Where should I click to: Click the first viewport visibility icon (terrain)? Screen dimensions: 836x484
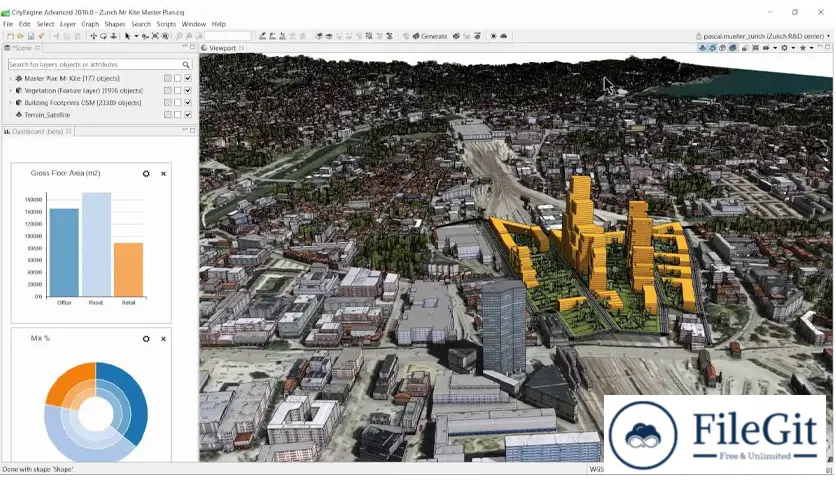tap(702, 48)
